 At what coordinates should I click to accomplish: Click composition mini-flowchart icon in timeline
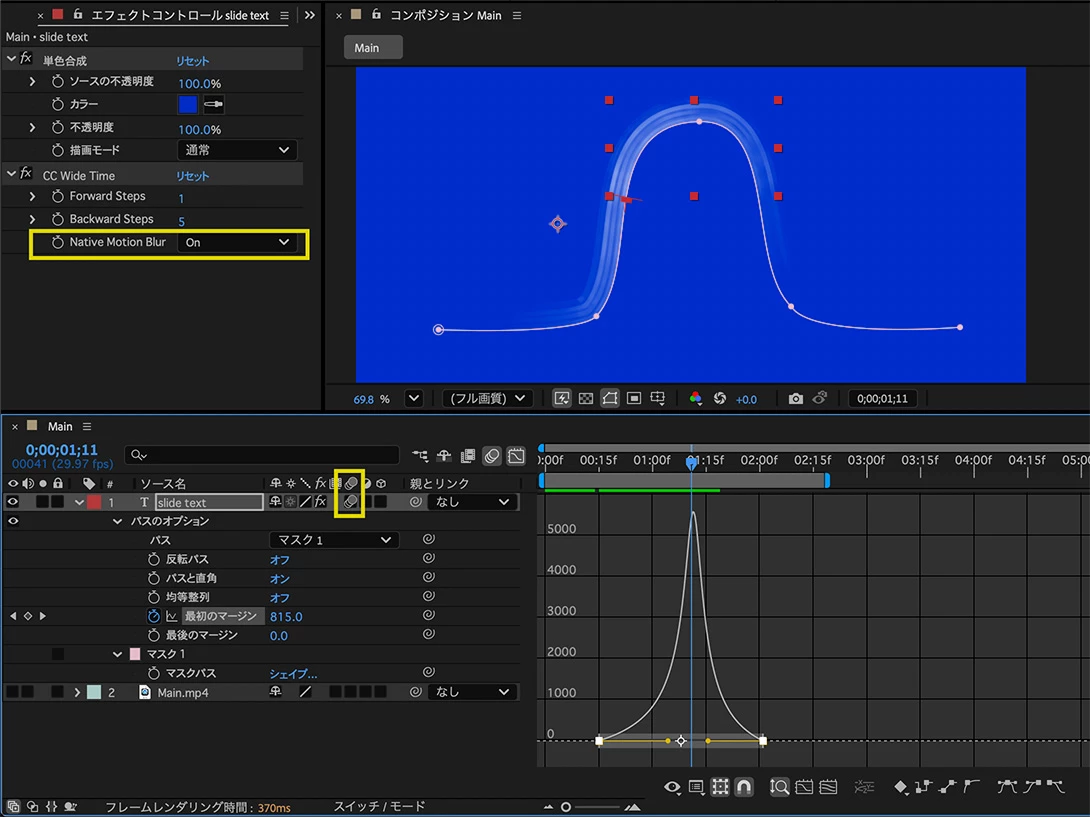point(420,456)
